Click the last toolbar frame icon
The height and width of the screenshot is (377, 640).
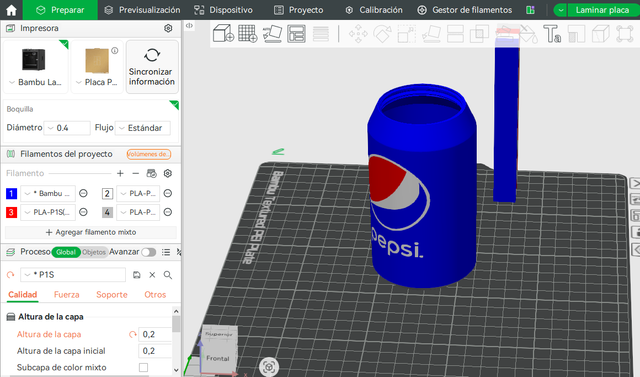click(x=624, y=33)
